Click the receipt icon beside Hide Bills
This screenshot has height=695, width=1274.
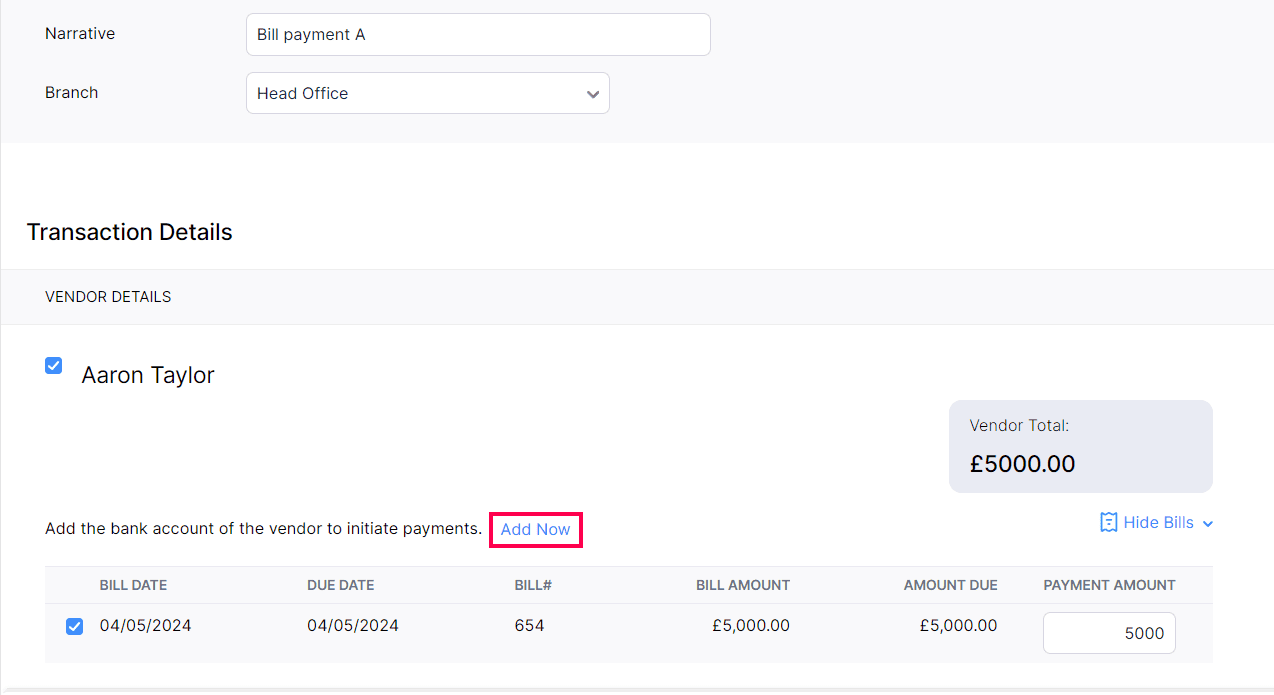coord(1108,522)
